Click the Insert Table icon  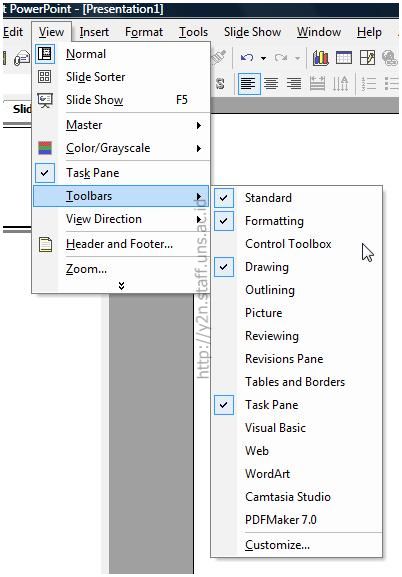click(x=343, y=58)
